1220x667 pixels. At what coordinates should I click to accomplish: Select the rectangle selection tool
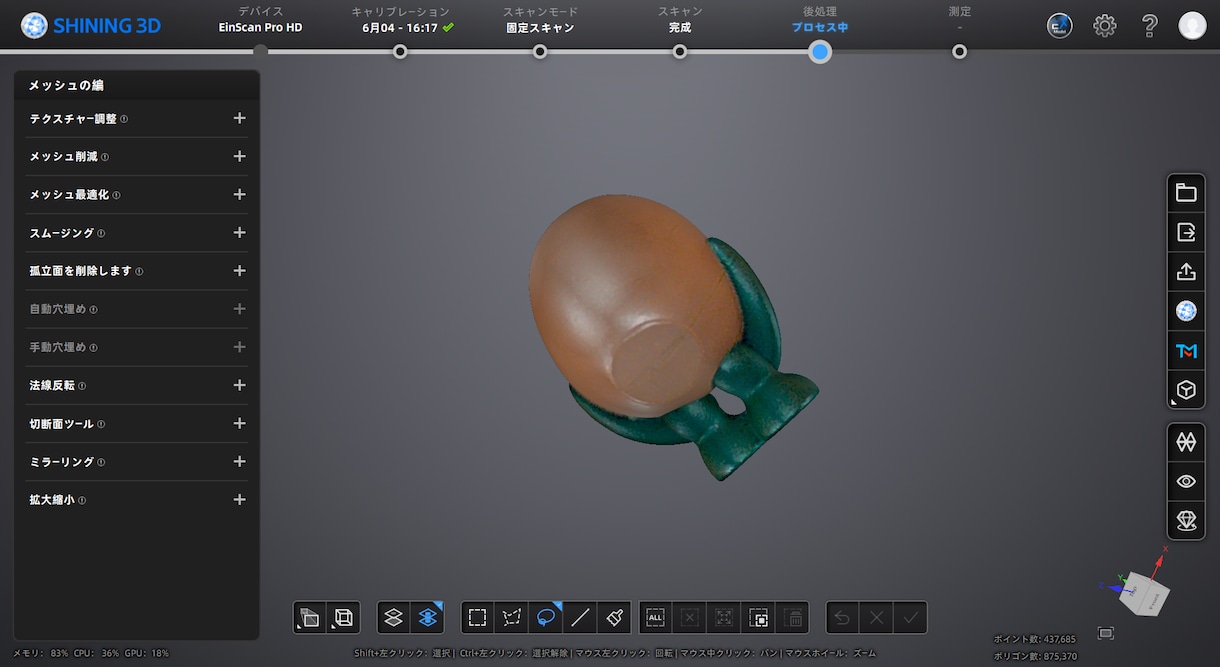478,618
